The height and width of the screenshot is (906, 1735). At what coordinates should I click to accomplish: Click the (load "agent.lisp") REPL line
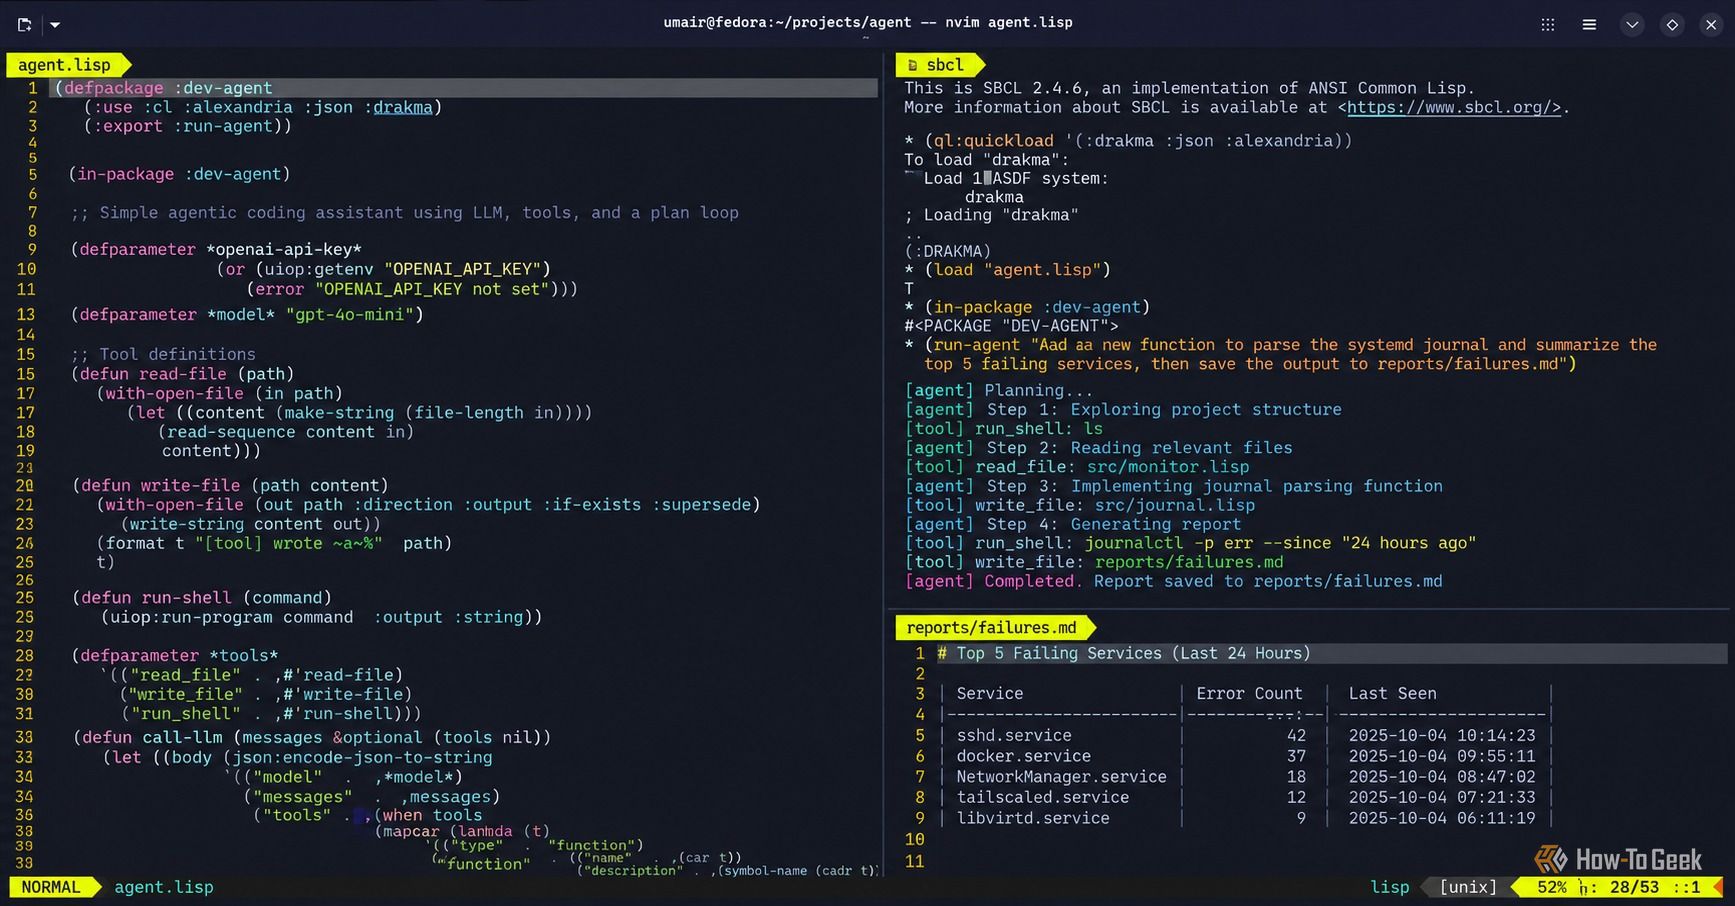(1008, 269)
